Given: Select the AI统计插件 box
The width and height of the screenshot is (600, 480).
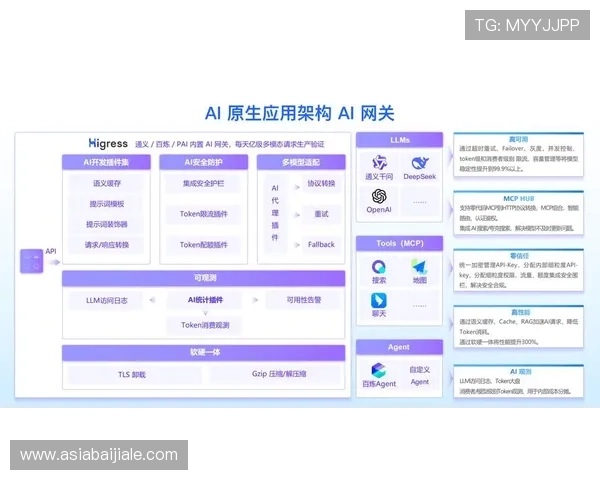Looking at the screenshot, I should pos(205,300).
